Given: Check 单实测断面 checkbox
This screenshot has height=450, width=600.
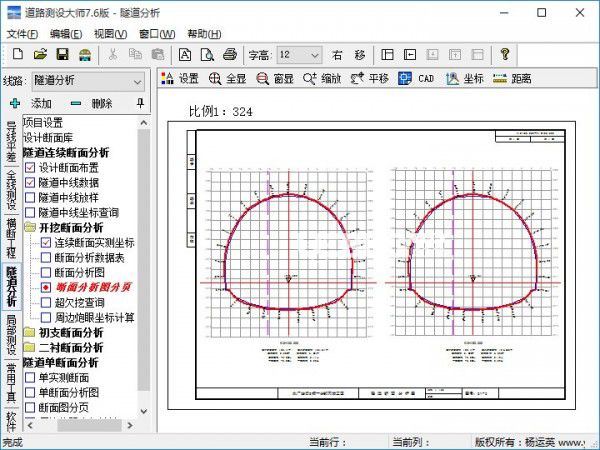Looking at the screenshot, I should click(30, 378).
